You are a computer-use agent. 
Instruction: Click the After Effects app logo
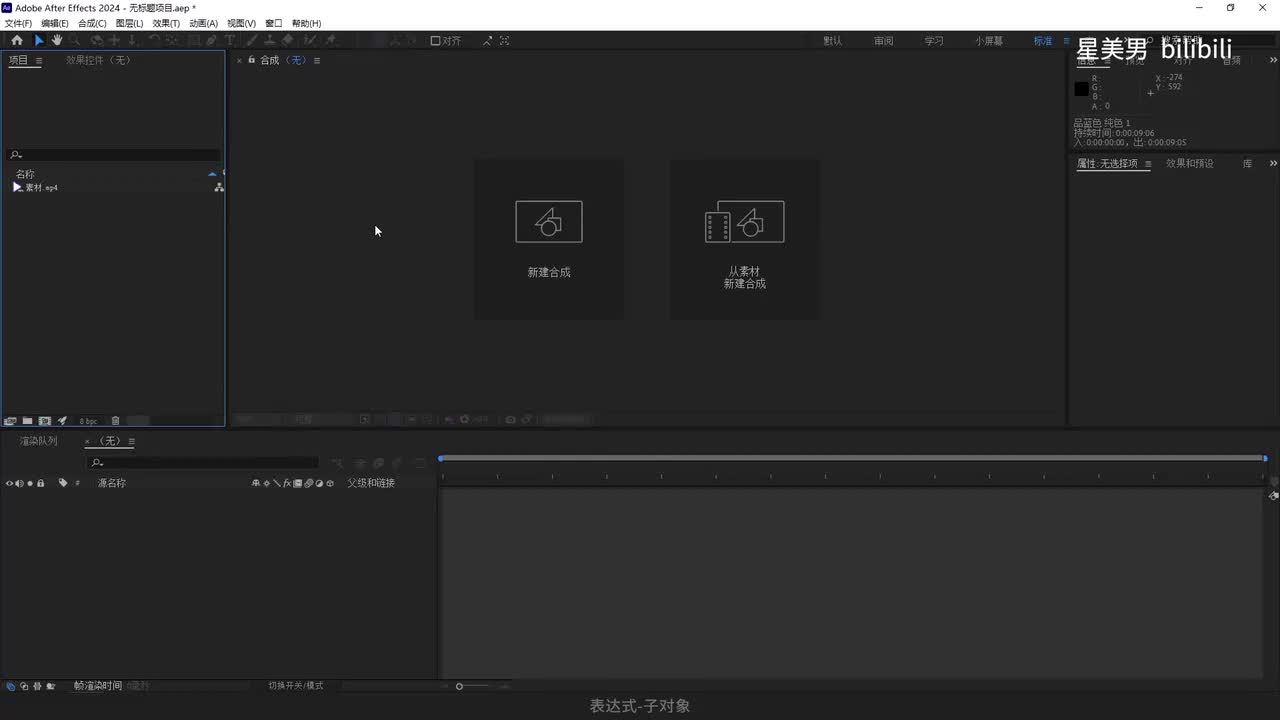7,8
